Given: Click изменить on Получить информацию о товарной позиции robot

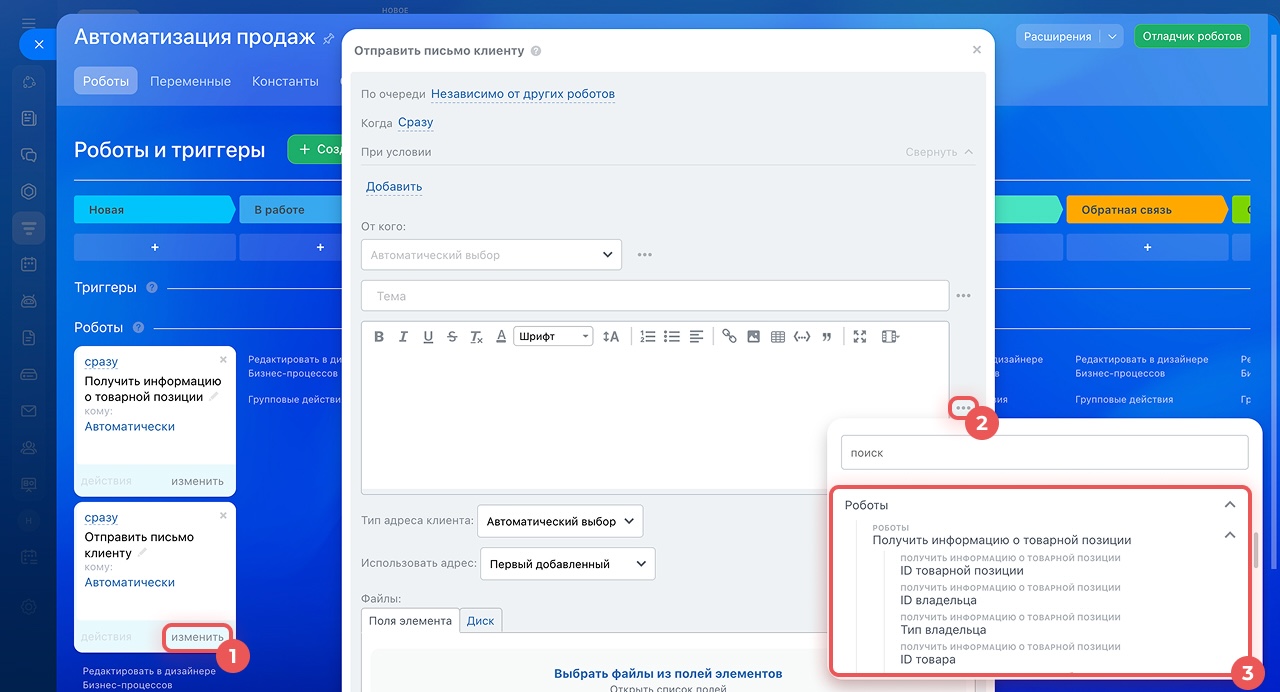Looking at the screenshot, I should 197,481.
